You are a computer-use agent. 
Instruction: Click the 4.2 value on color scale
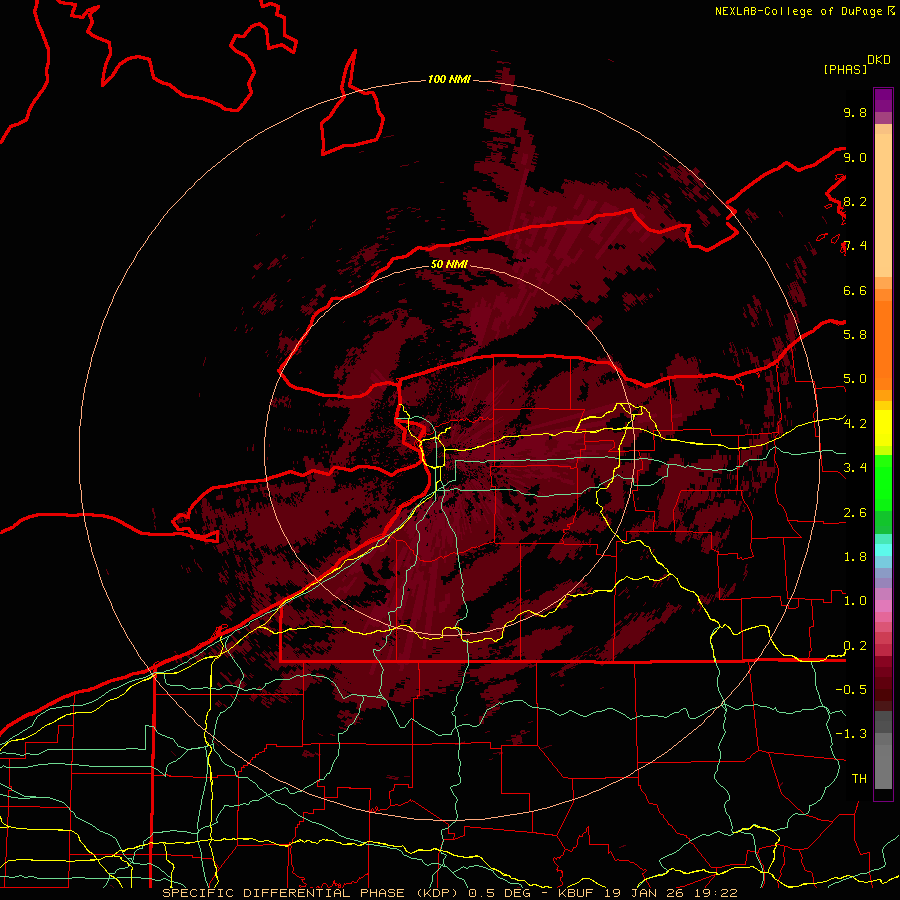(x=855, y=424)
